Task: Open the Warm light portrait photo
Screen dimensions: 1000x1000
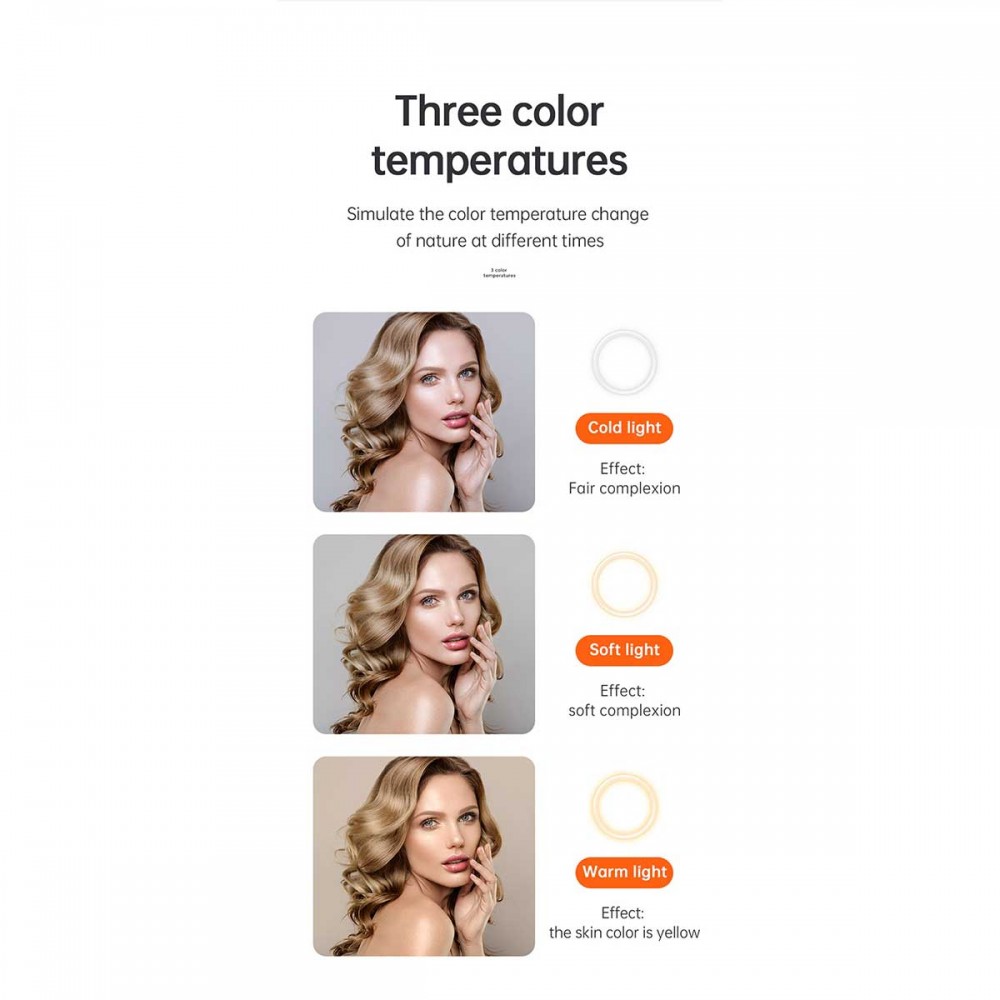Action: click(424, 856)
